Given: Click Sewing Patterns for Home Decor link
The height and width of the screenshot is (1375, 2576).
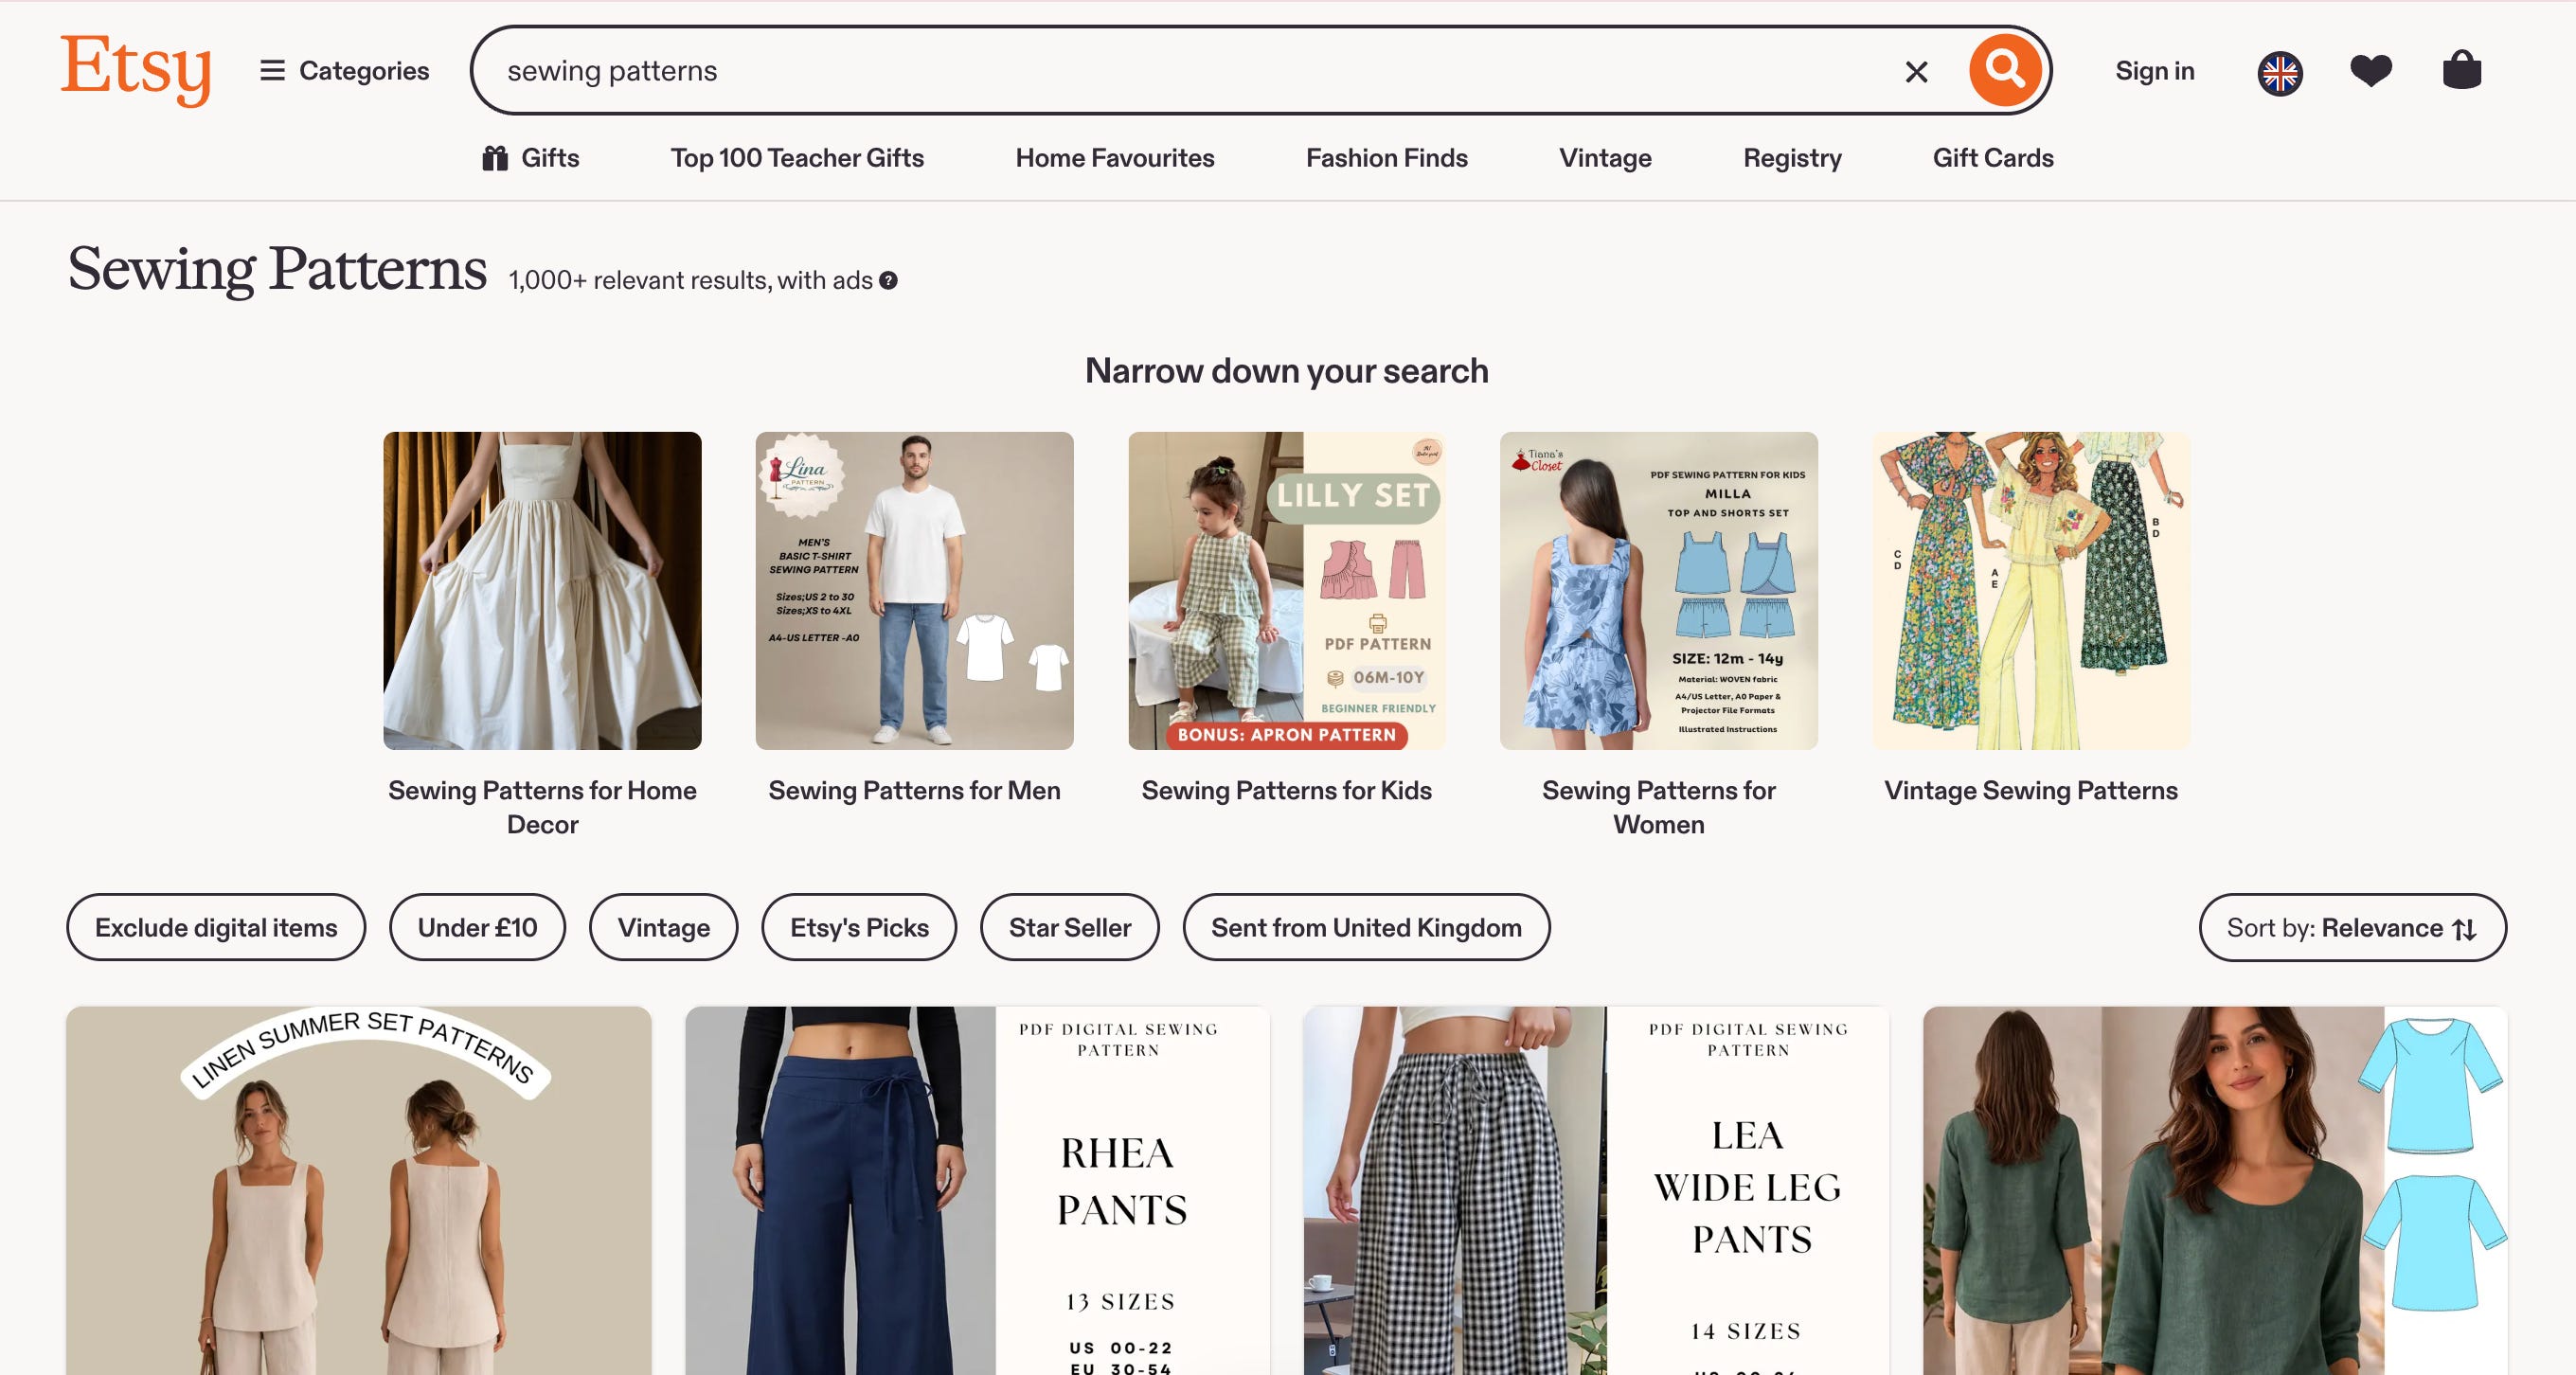Looking at the screenshot, I should tap(542, 807).
